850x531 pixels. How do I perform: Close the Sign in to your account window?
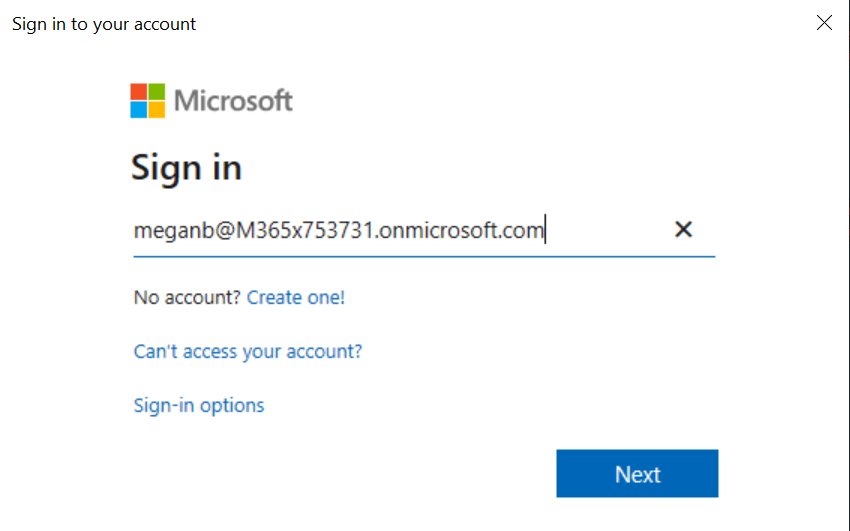(x=824, y=23)
